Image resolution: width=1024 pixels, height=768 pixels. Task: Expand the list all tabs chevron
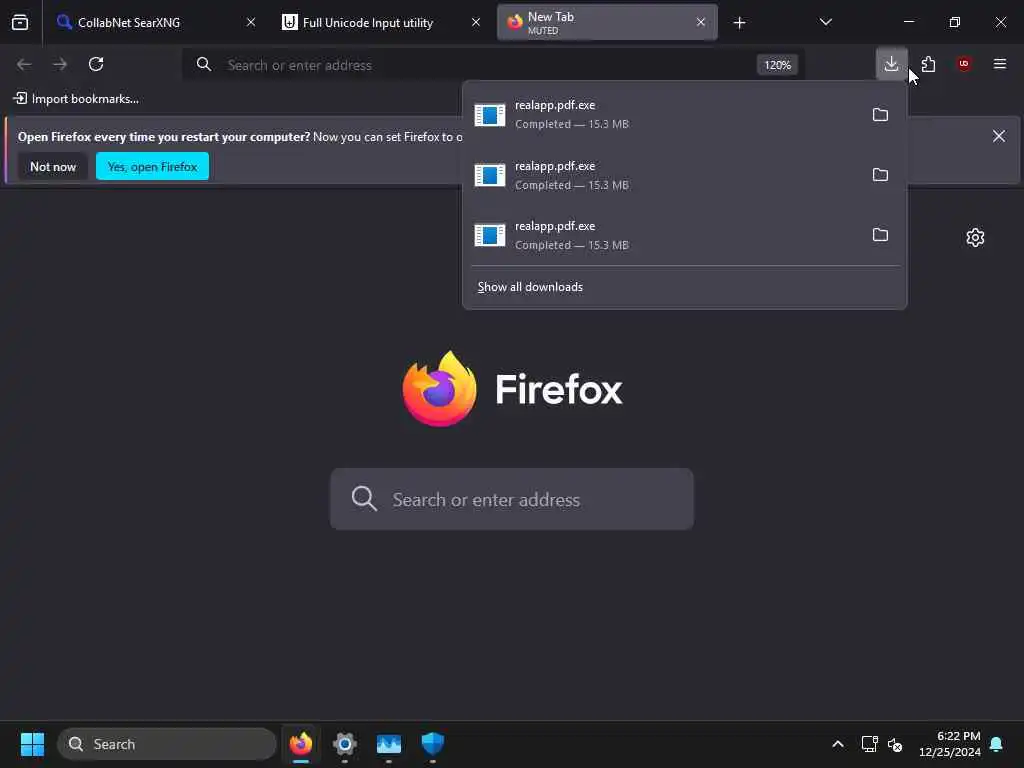click(x=825, y=22)
